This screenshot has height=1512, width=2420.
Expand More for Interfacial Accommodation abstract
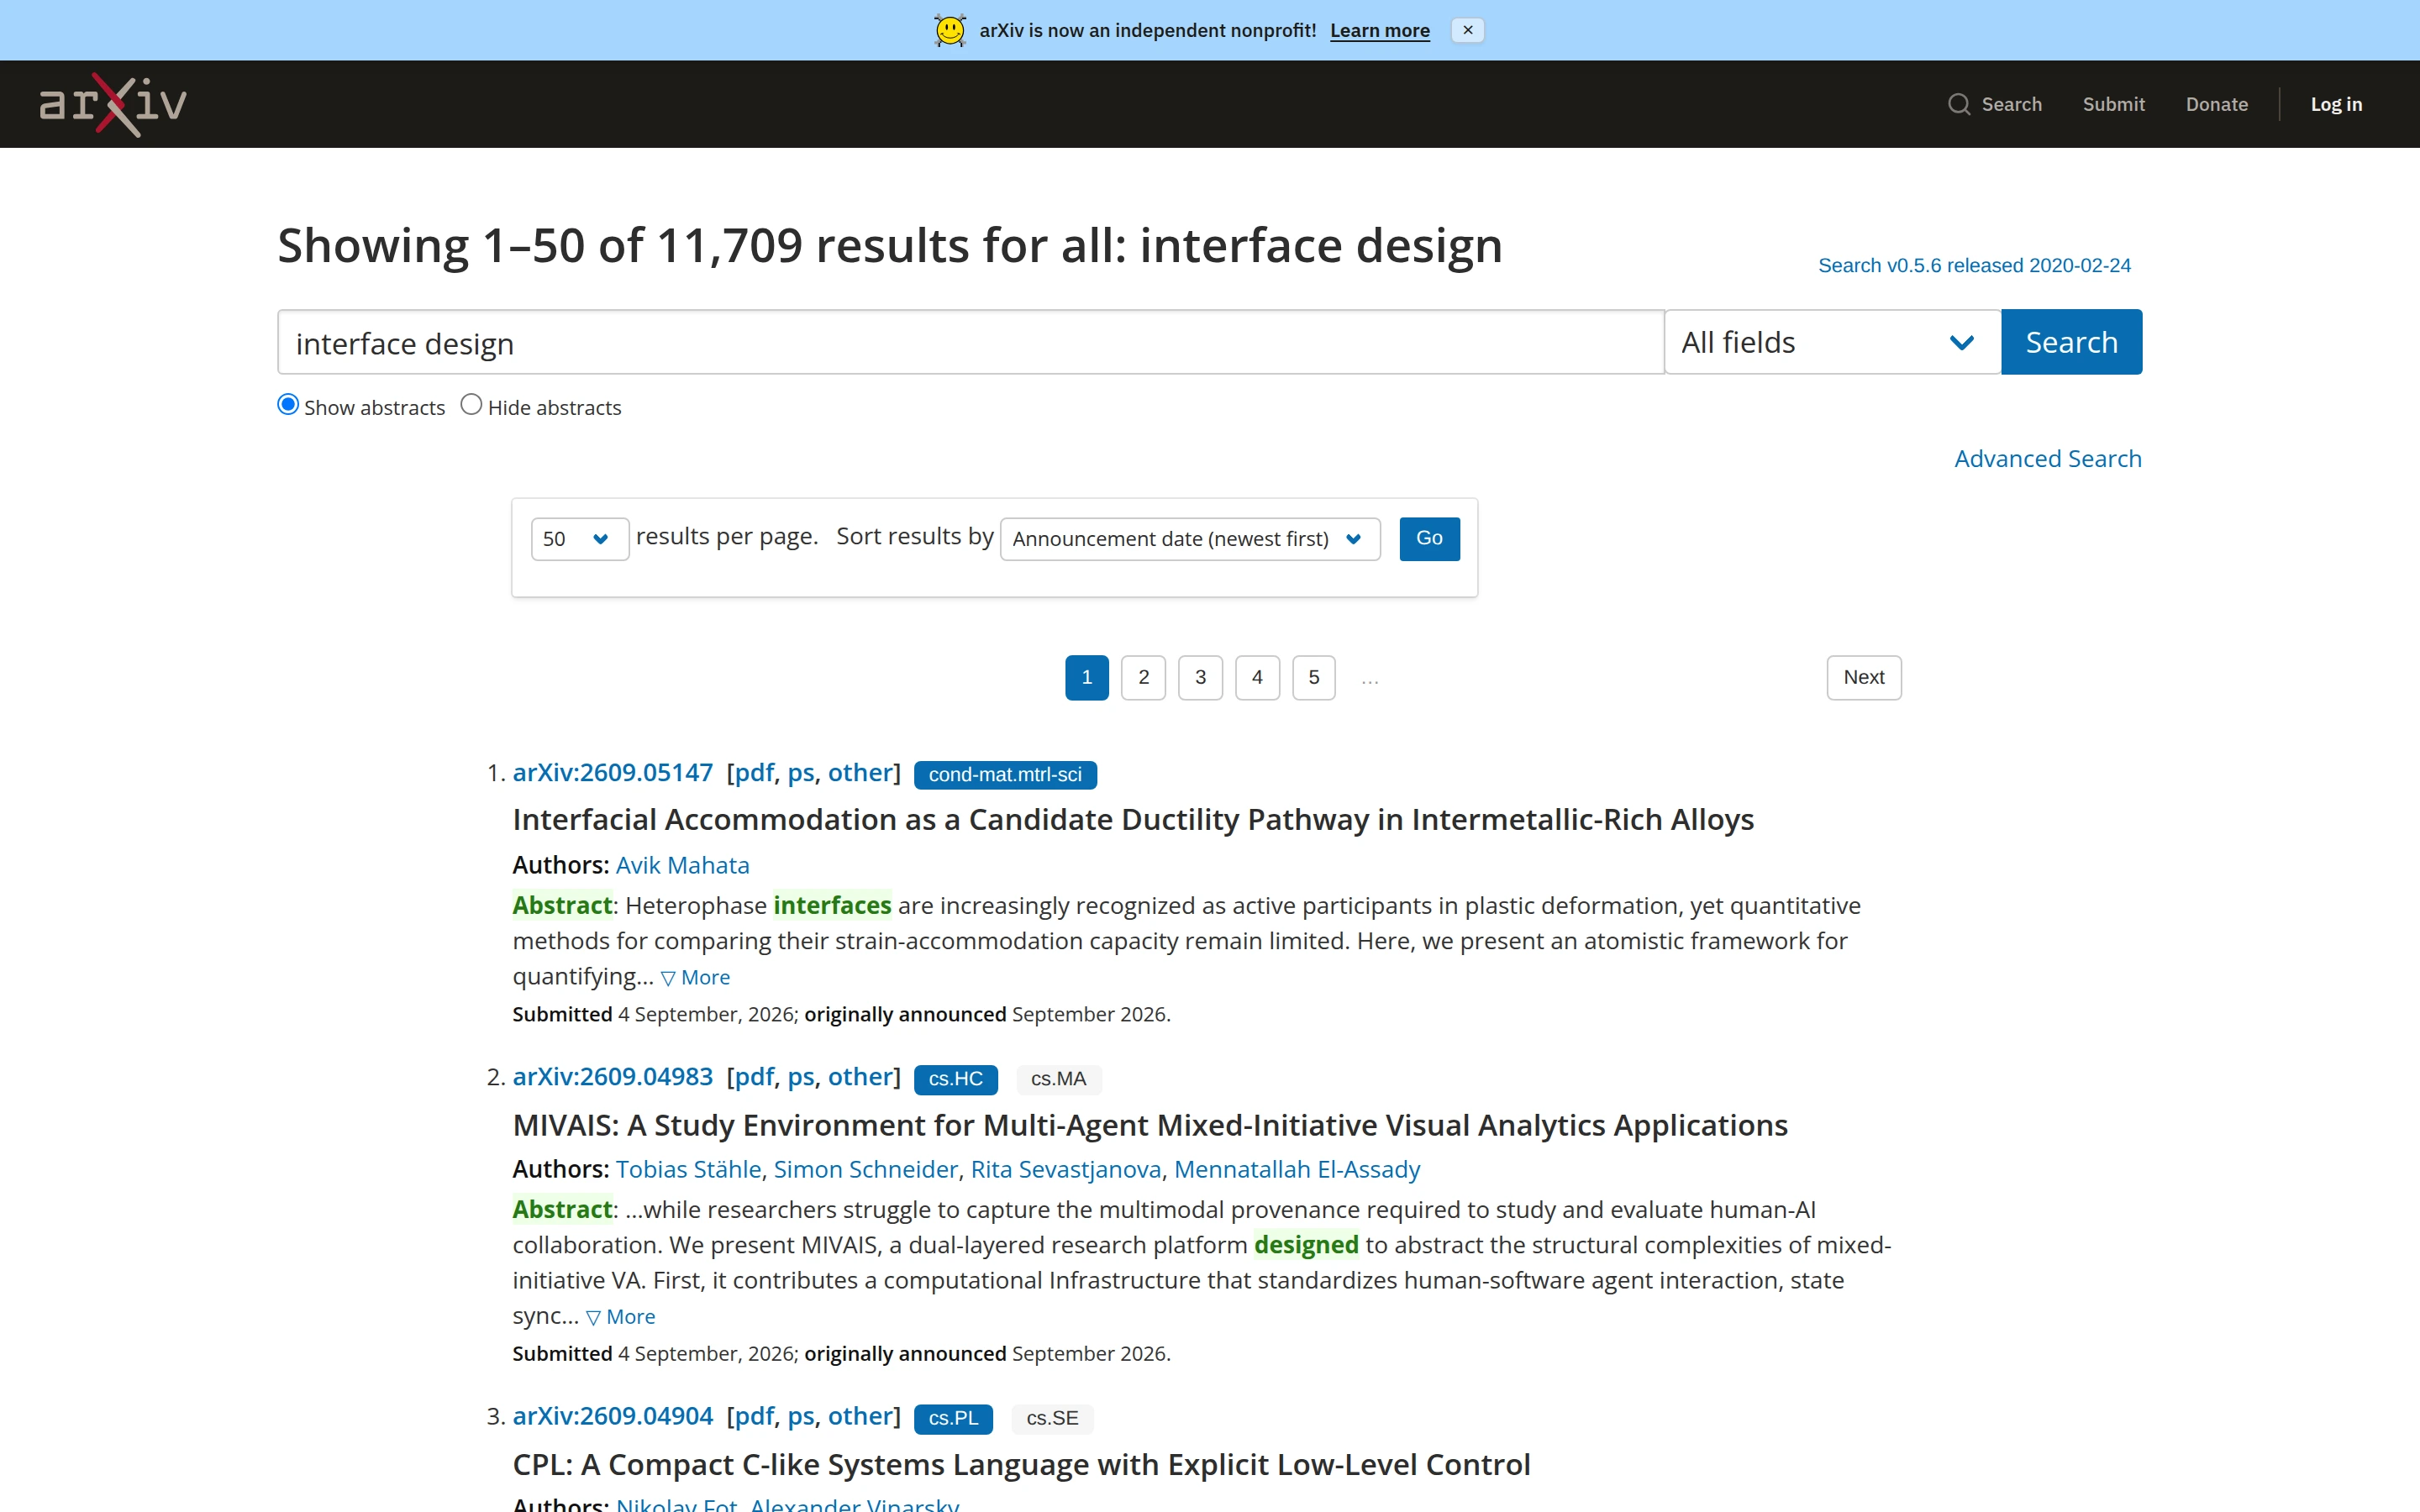click(696, 978)
